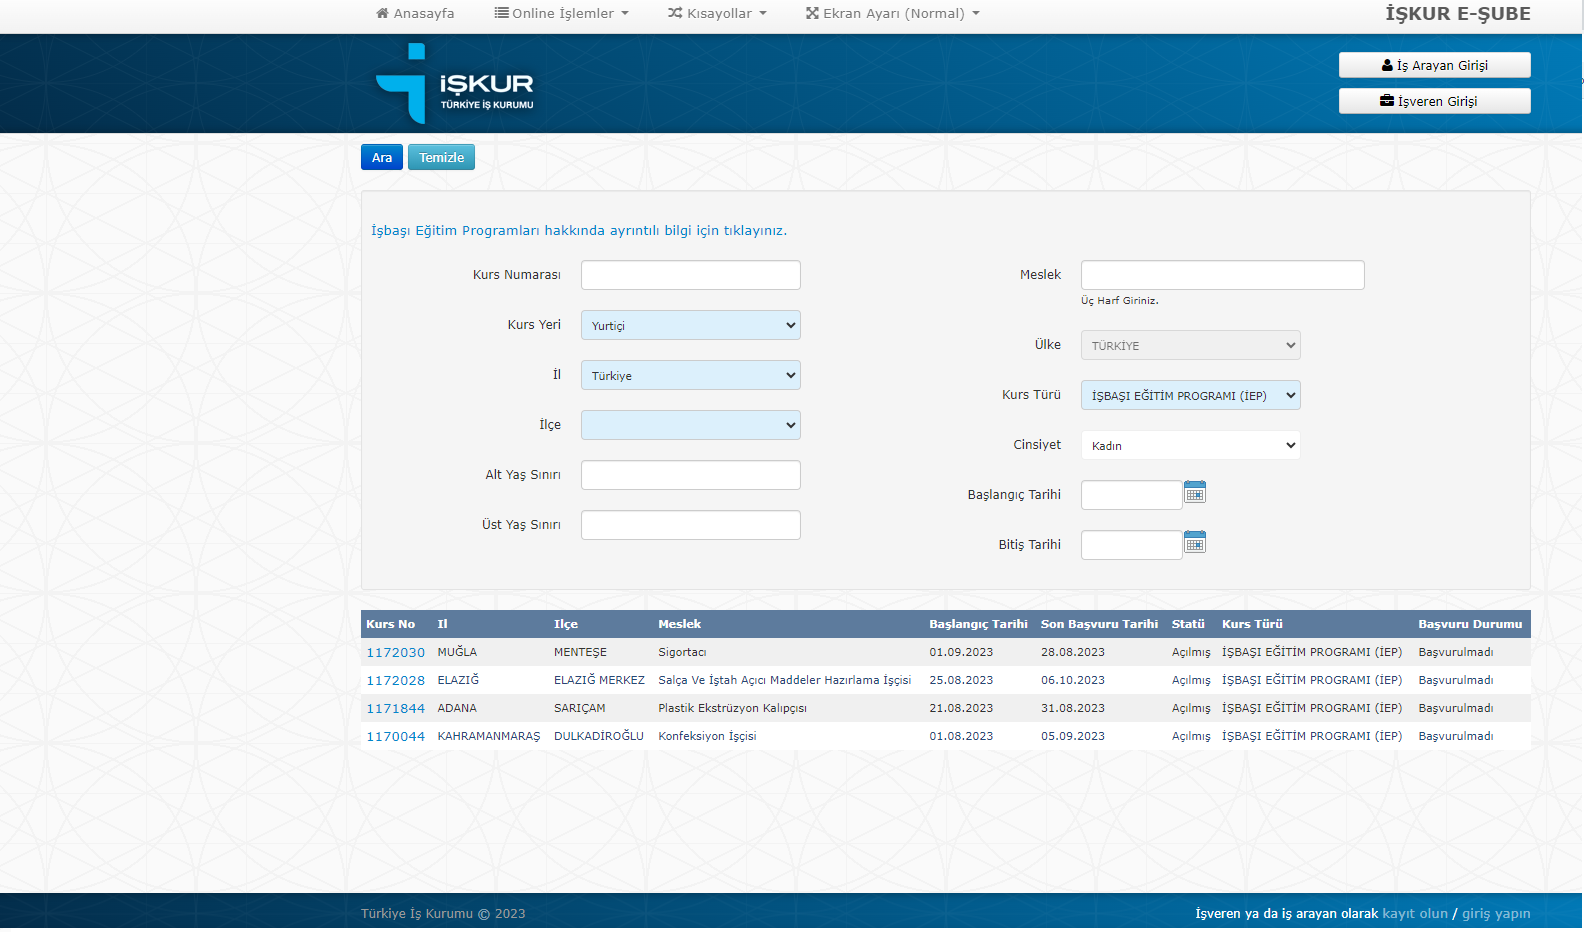Focus the Meslek text field
This screenshot has width=1584, height=932.
click(1222, 275)
